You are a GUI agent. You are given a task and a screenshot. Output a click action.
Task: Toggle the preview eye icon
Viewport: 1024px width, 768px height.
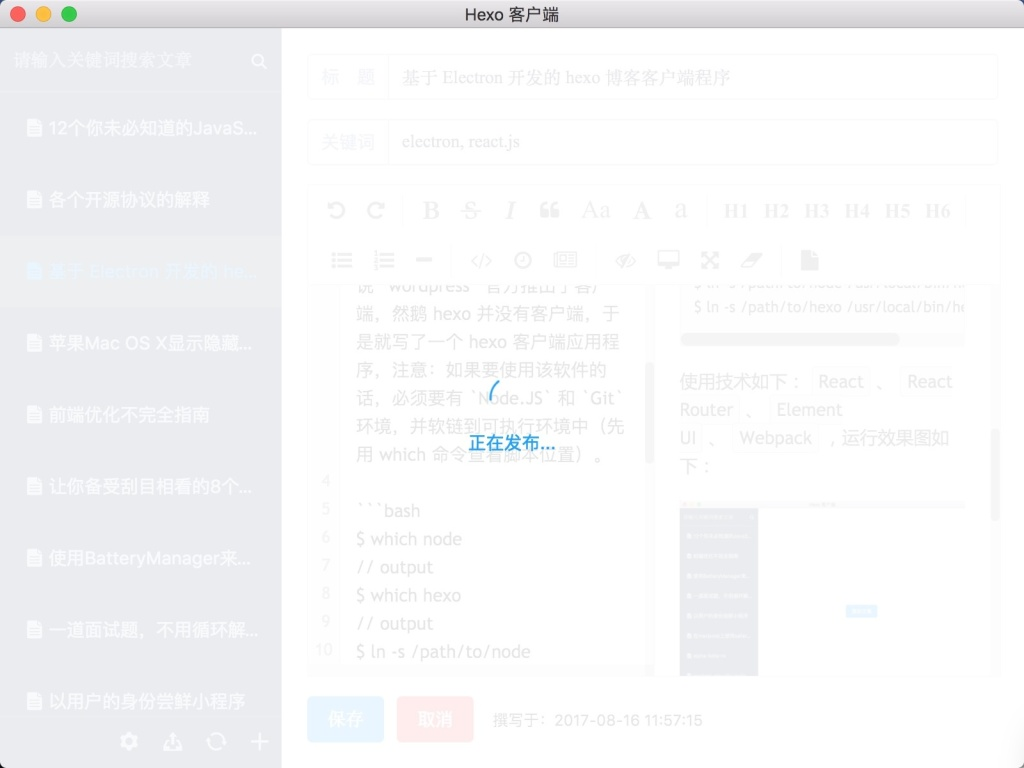(x=625, y=260)
